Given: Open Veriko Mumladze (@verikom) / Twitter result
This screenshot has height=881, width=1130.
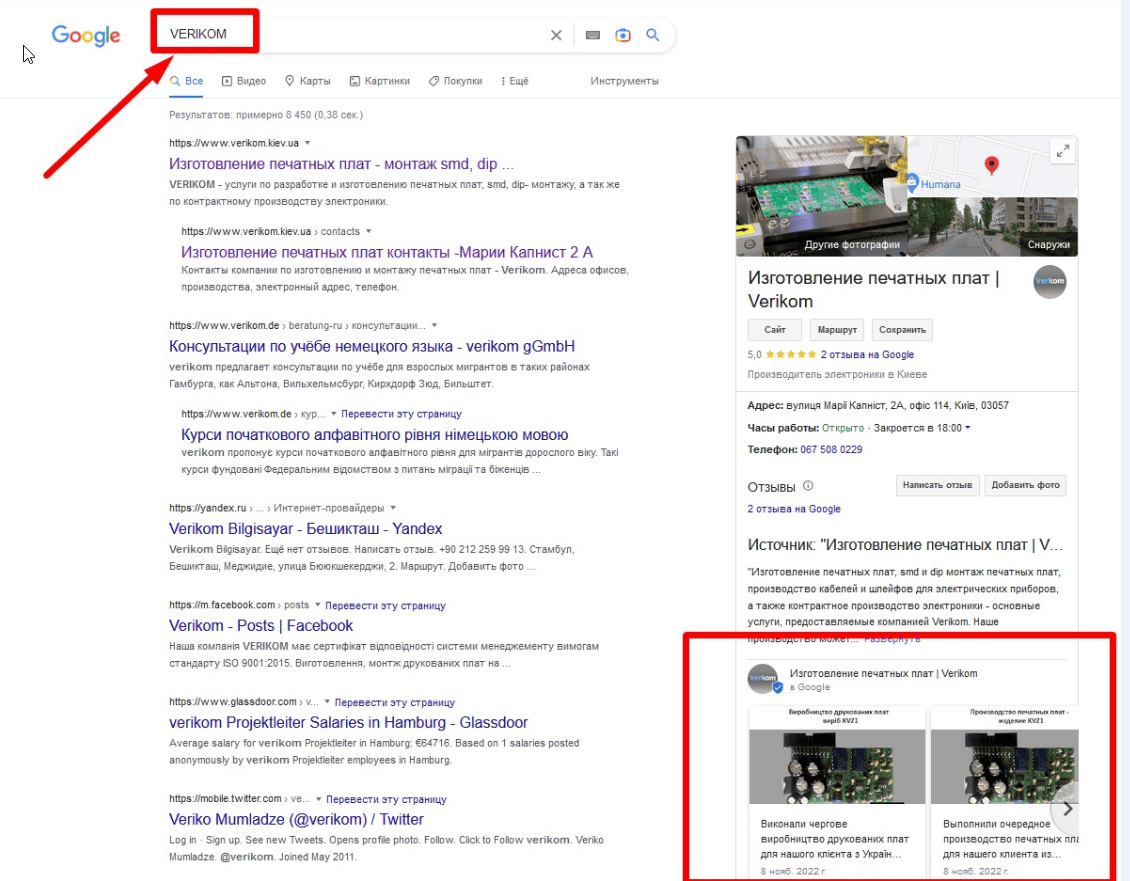Looking at the screenshot, I should click(296, 819).
